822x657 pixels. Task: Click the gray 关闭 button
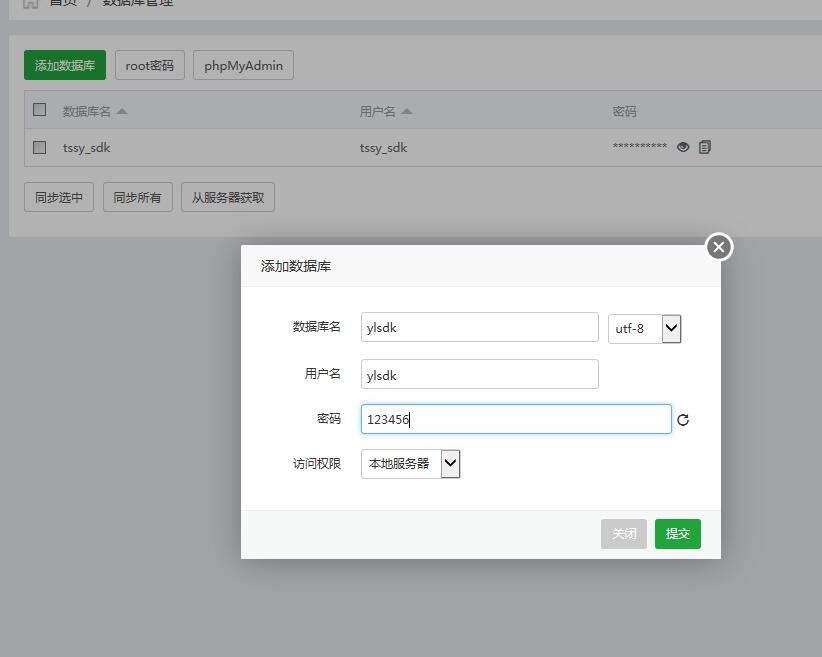tap(624, 534)
